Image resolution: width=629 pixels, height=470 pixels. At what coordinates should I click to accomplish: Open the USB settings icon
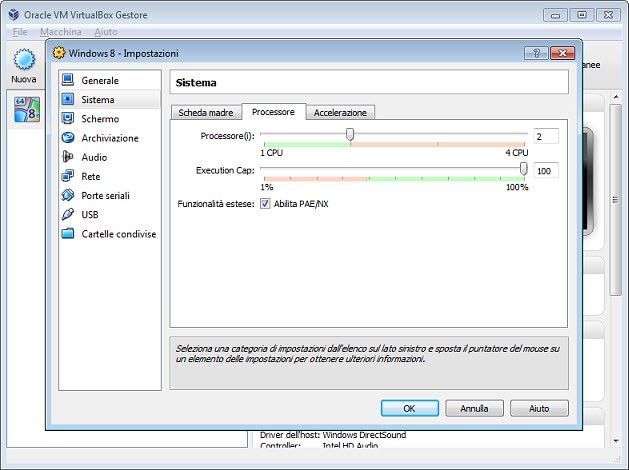click(68, 214)
